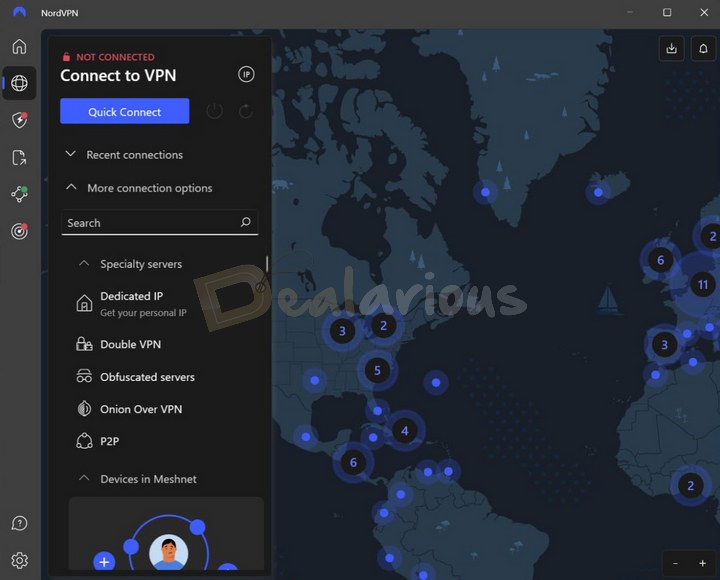The width and height of the screenshot is (720, 580).
Task: Choose Onion Over VPN option
Action: point(140,409)
